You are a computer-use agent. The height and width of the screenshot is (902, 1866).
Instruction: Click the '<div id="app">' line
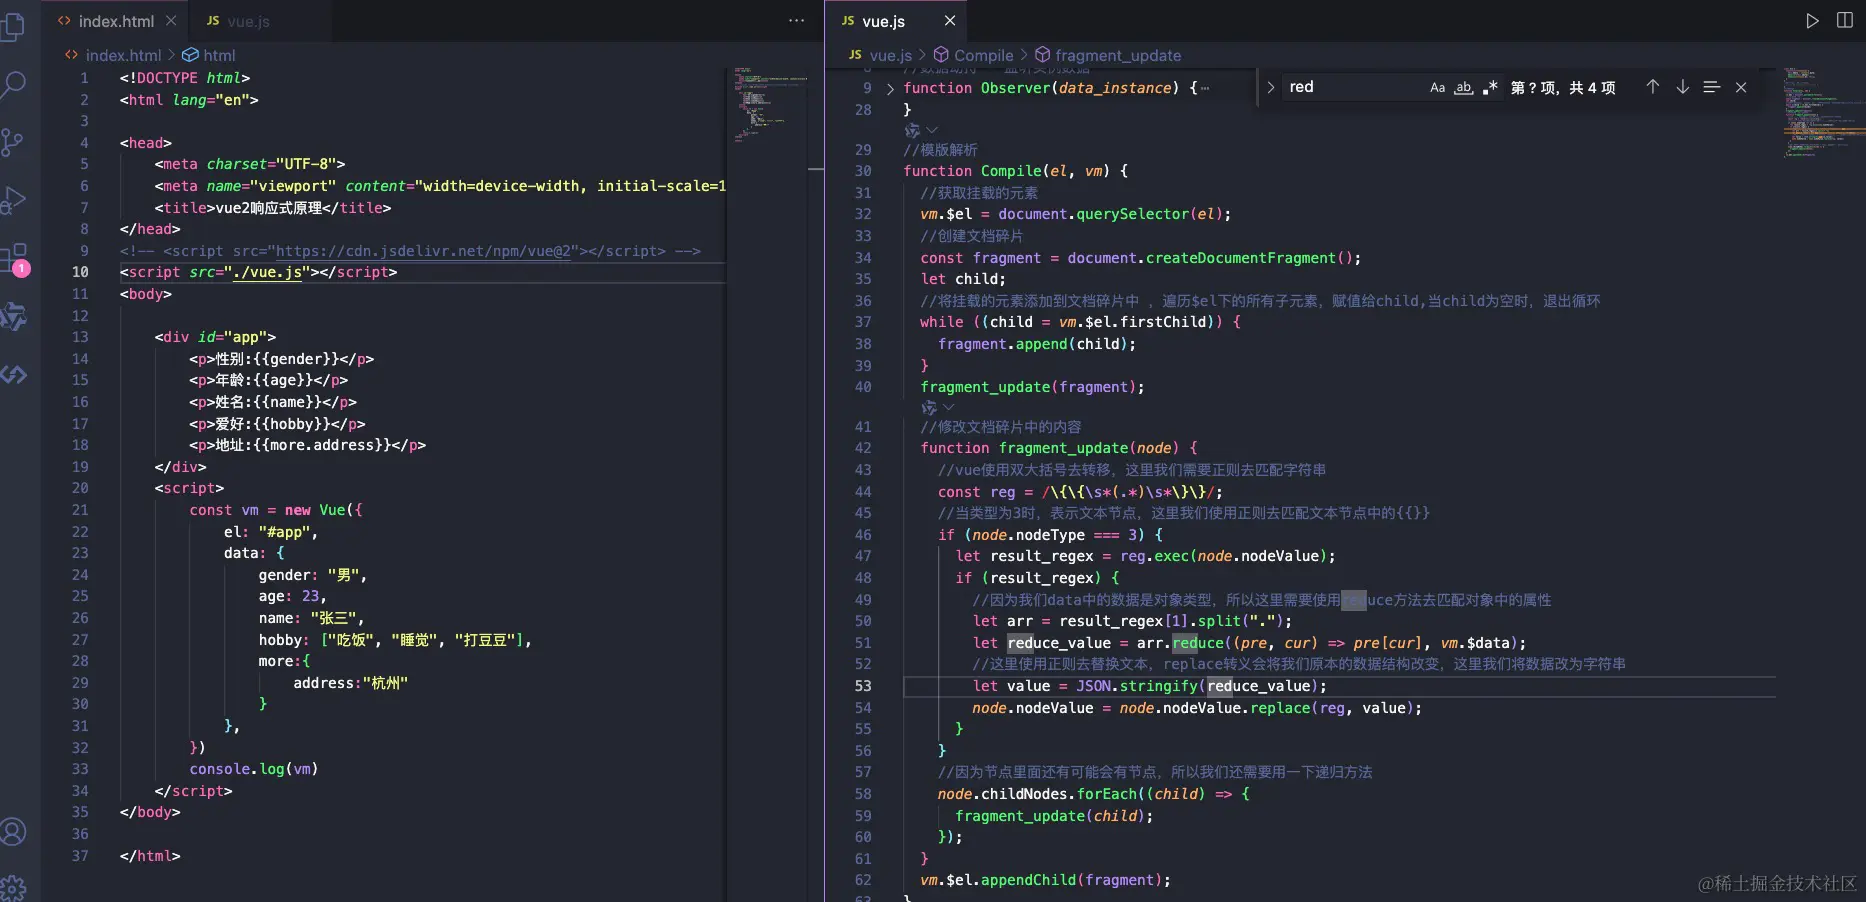[215, 337]
